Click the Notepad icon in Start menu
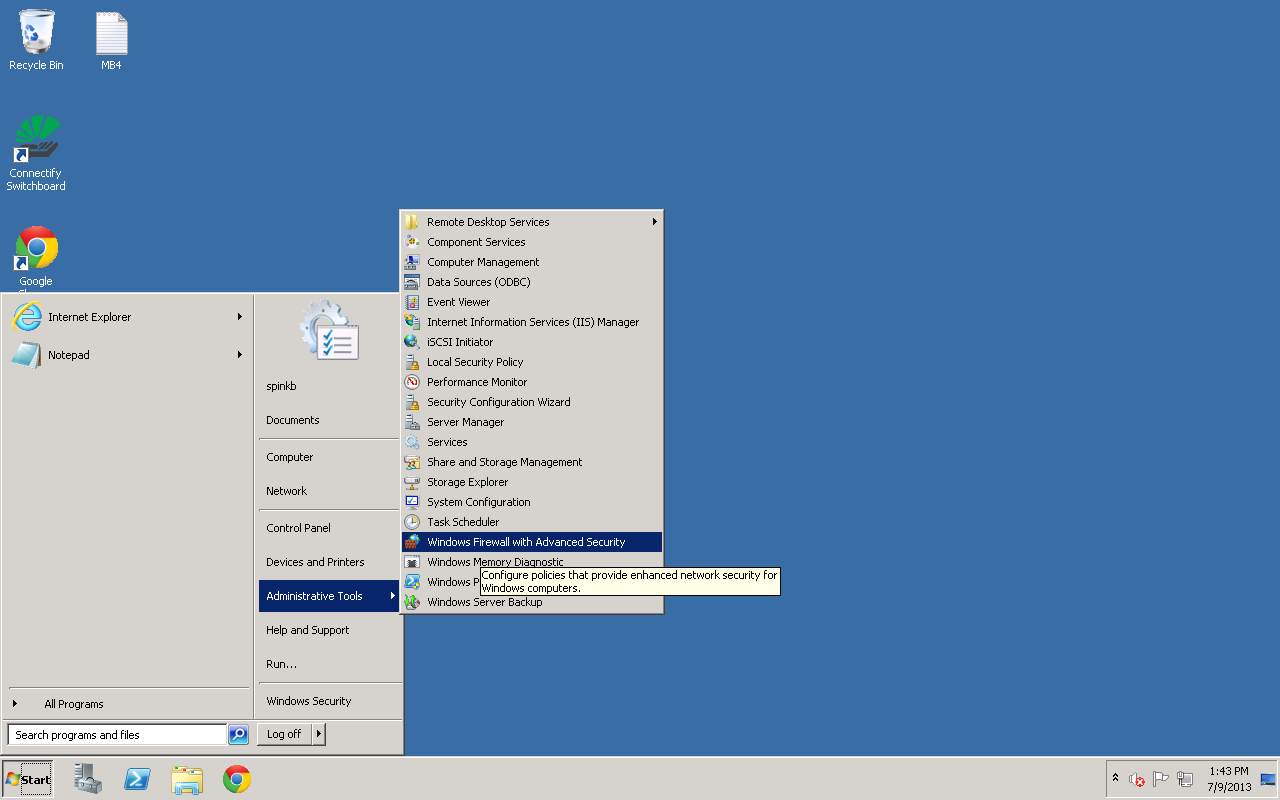Screen dimensions: 1280x800 coord(27,355)
